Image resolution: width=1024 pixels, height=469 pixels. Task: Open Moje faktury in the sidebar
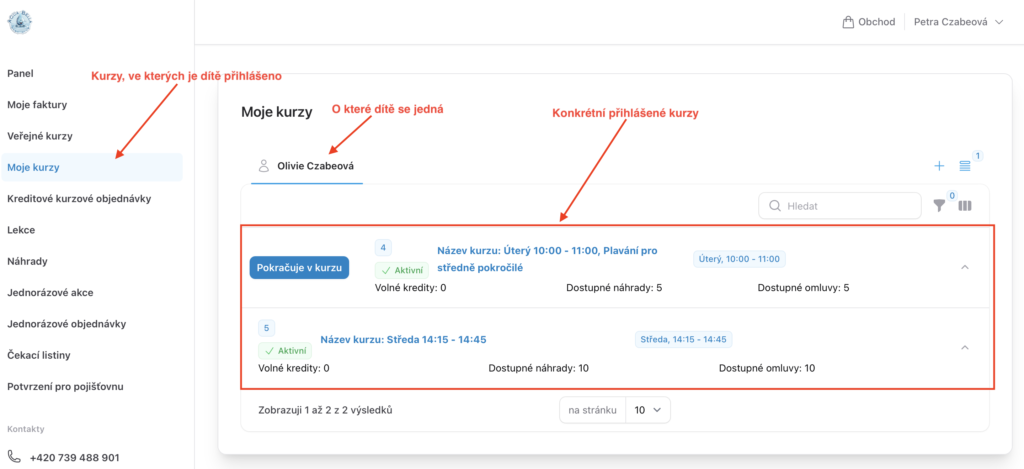37,104
